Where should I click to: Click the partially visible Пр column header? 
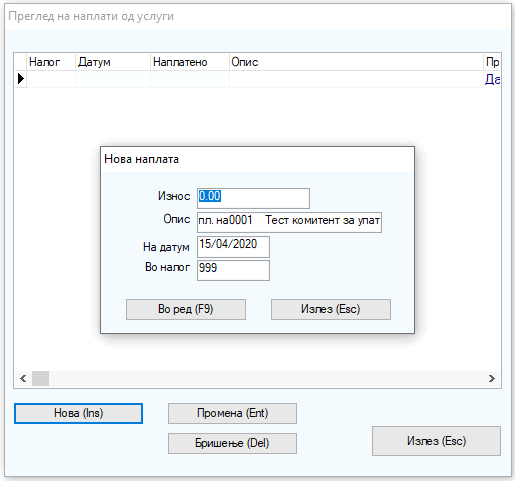point(492,62)
